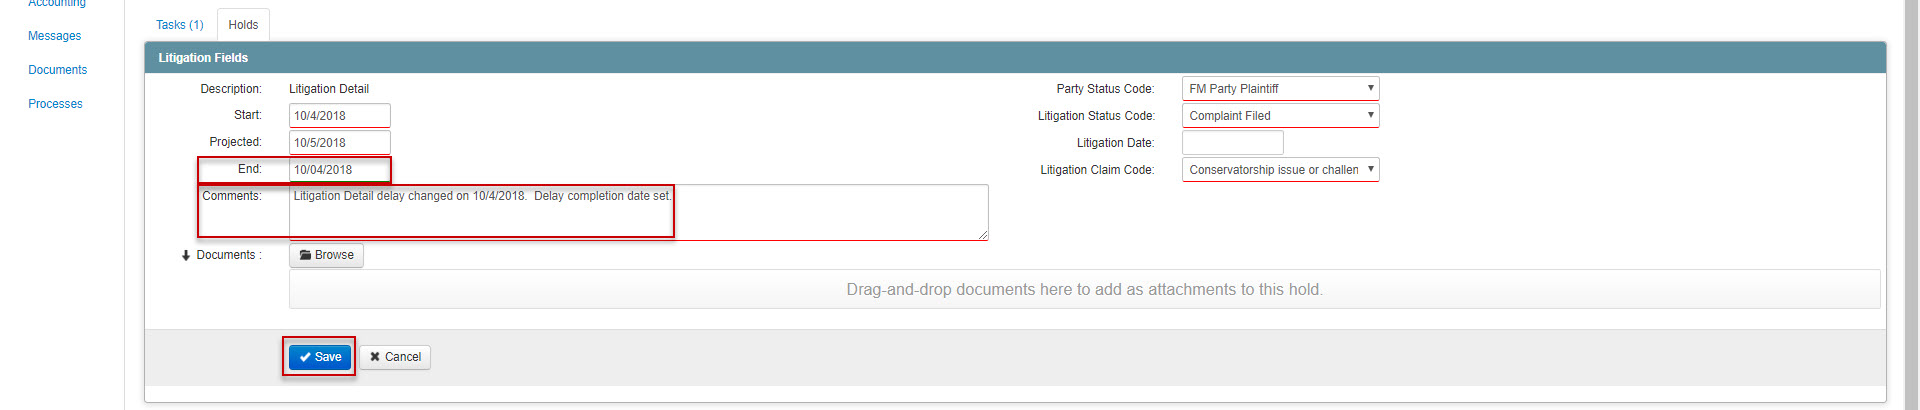Expand the Litigation Status Code dropdown
The width and height of the screenshot is (1920, 410).
pyautogui.click(x=1281, y=116)
